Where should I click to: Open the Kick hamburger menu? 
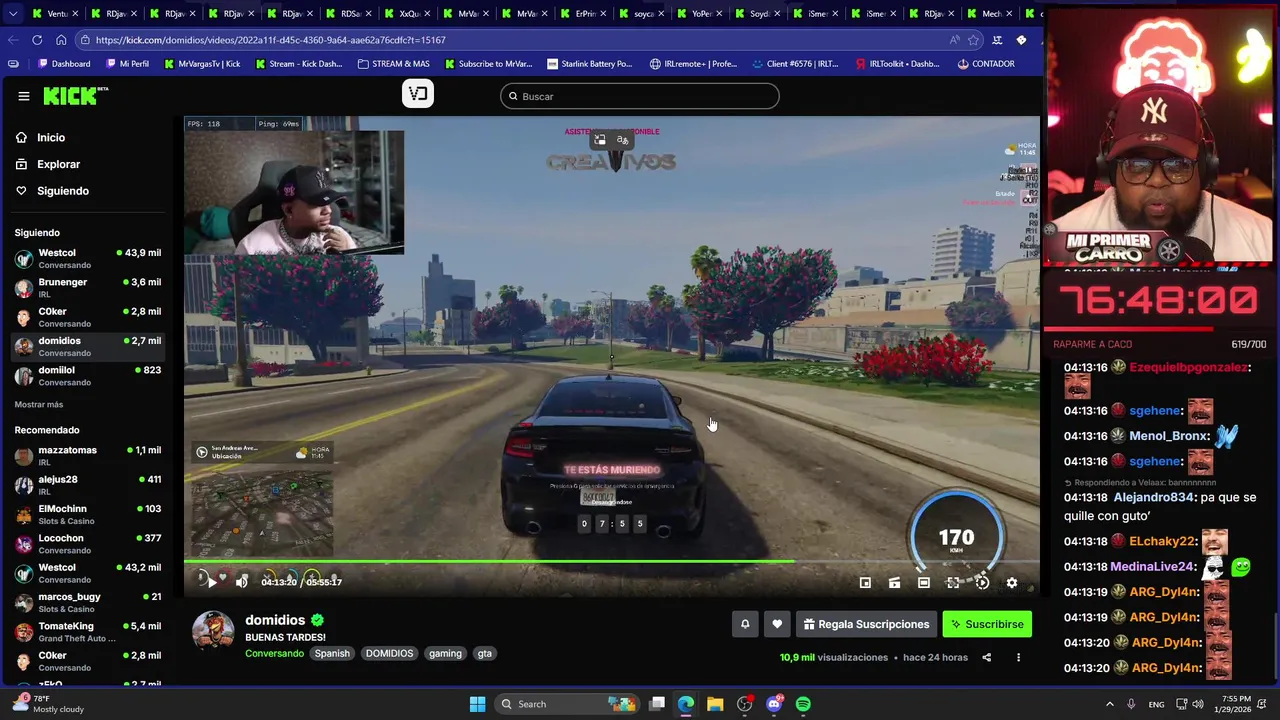pos(24,96)
